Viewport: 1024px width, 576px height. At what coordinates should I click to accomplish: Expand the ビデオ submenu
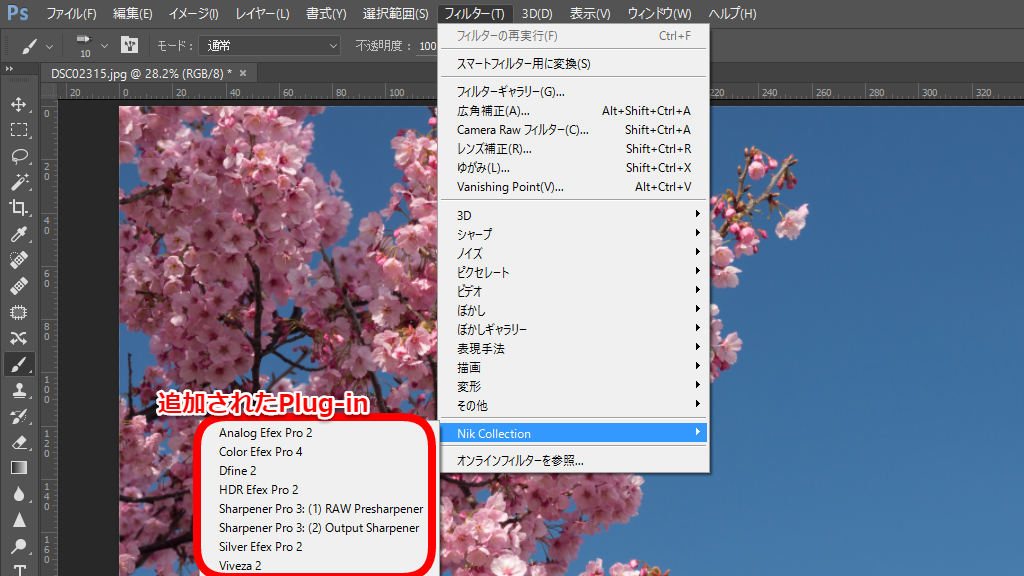(x=573, y=291)
